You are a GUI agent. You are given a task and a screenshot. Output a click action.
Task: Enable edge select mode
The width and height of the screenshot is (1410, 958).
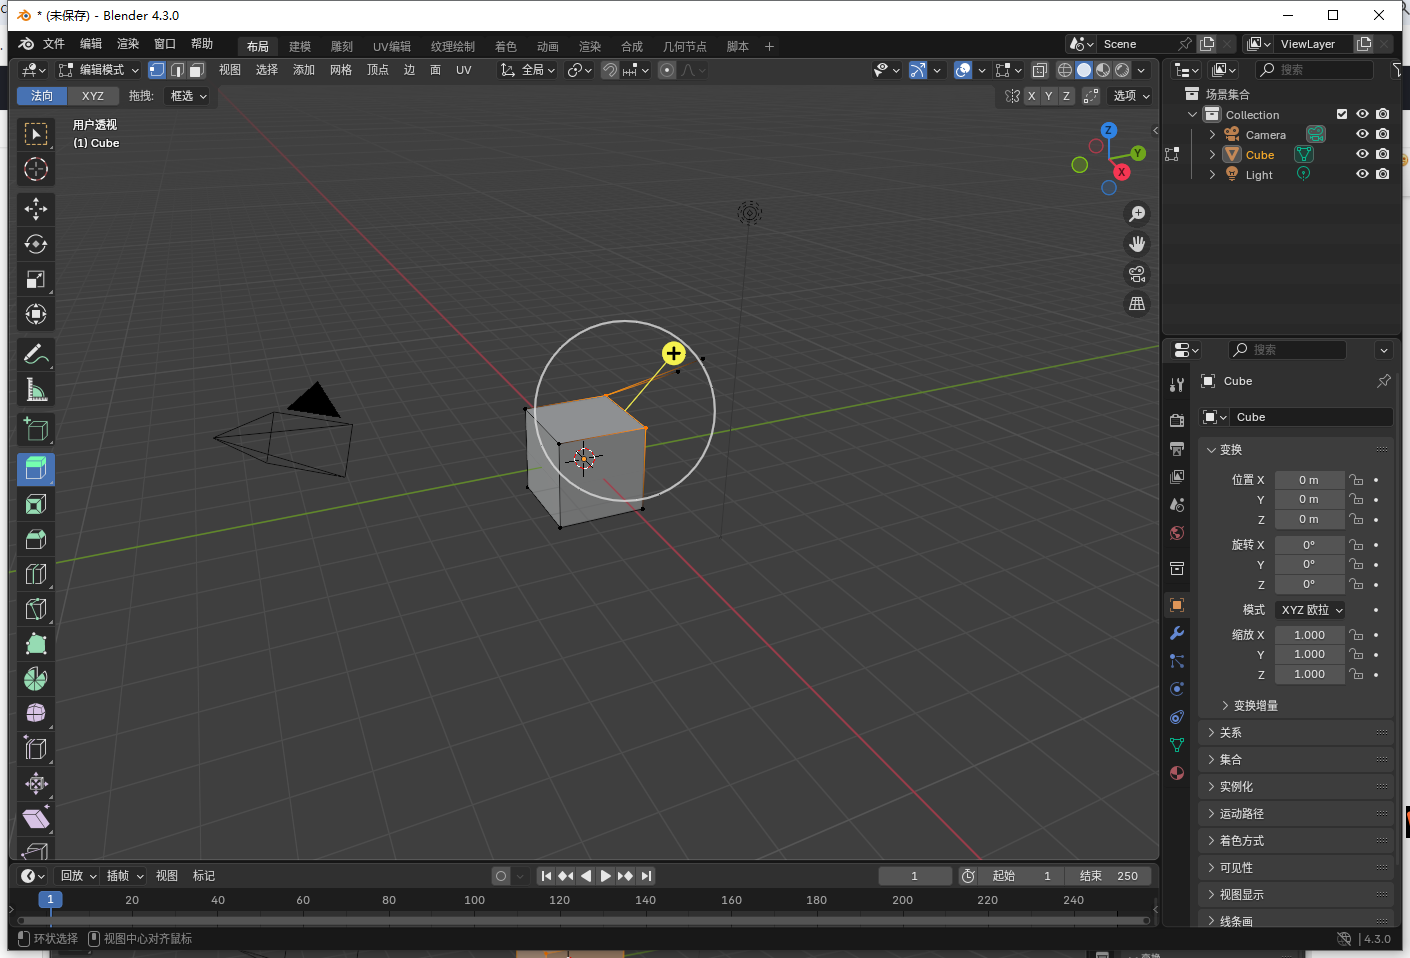click(177, 70)
